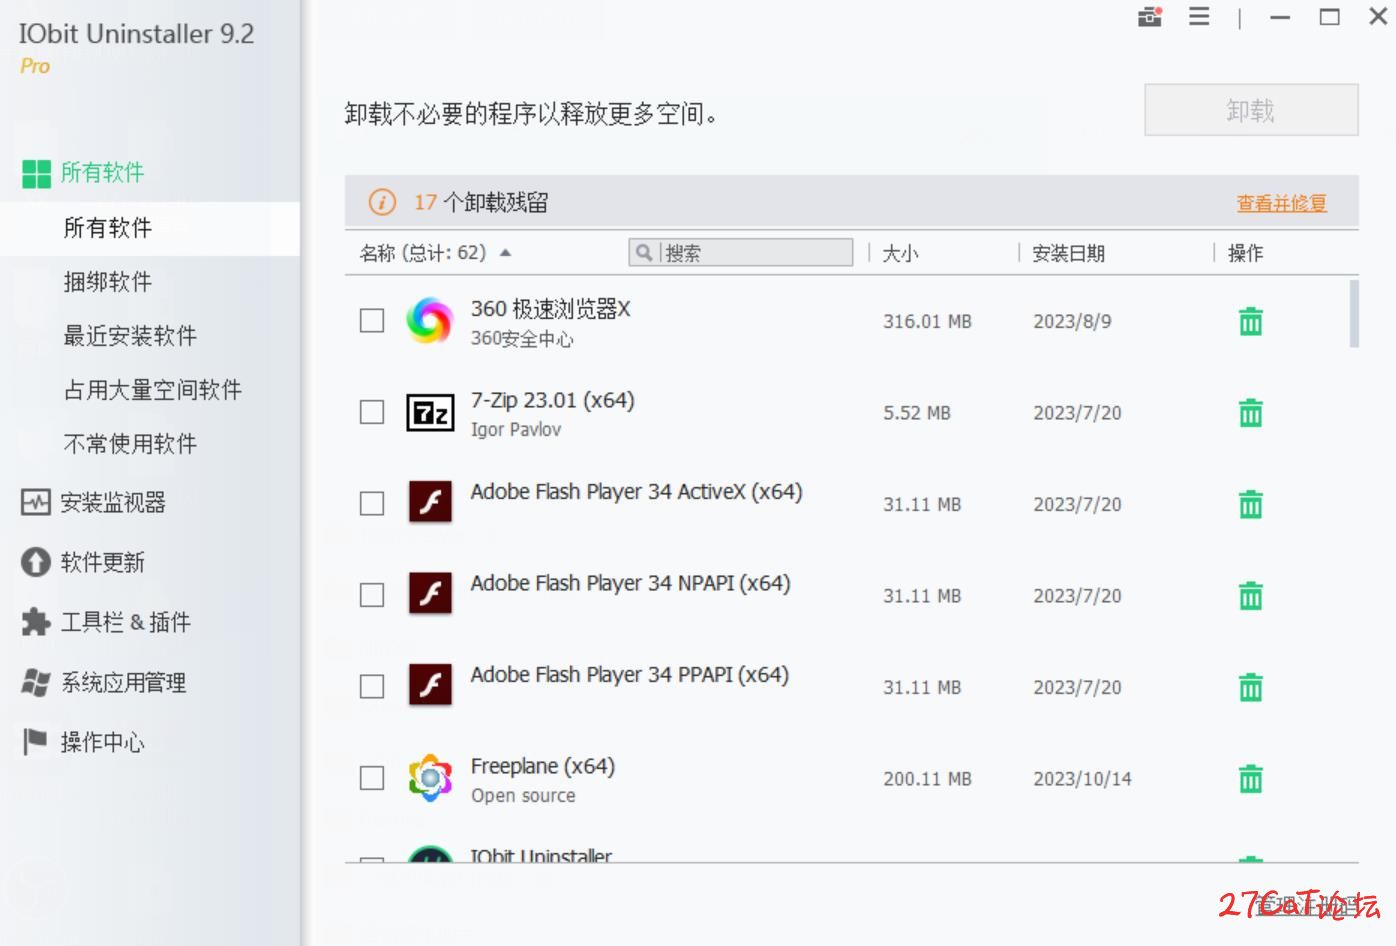Screen dimensions: 1396x946
Task: Click trash icon for 360 极速浏览器X
Action: click(x=1250, y=322)
